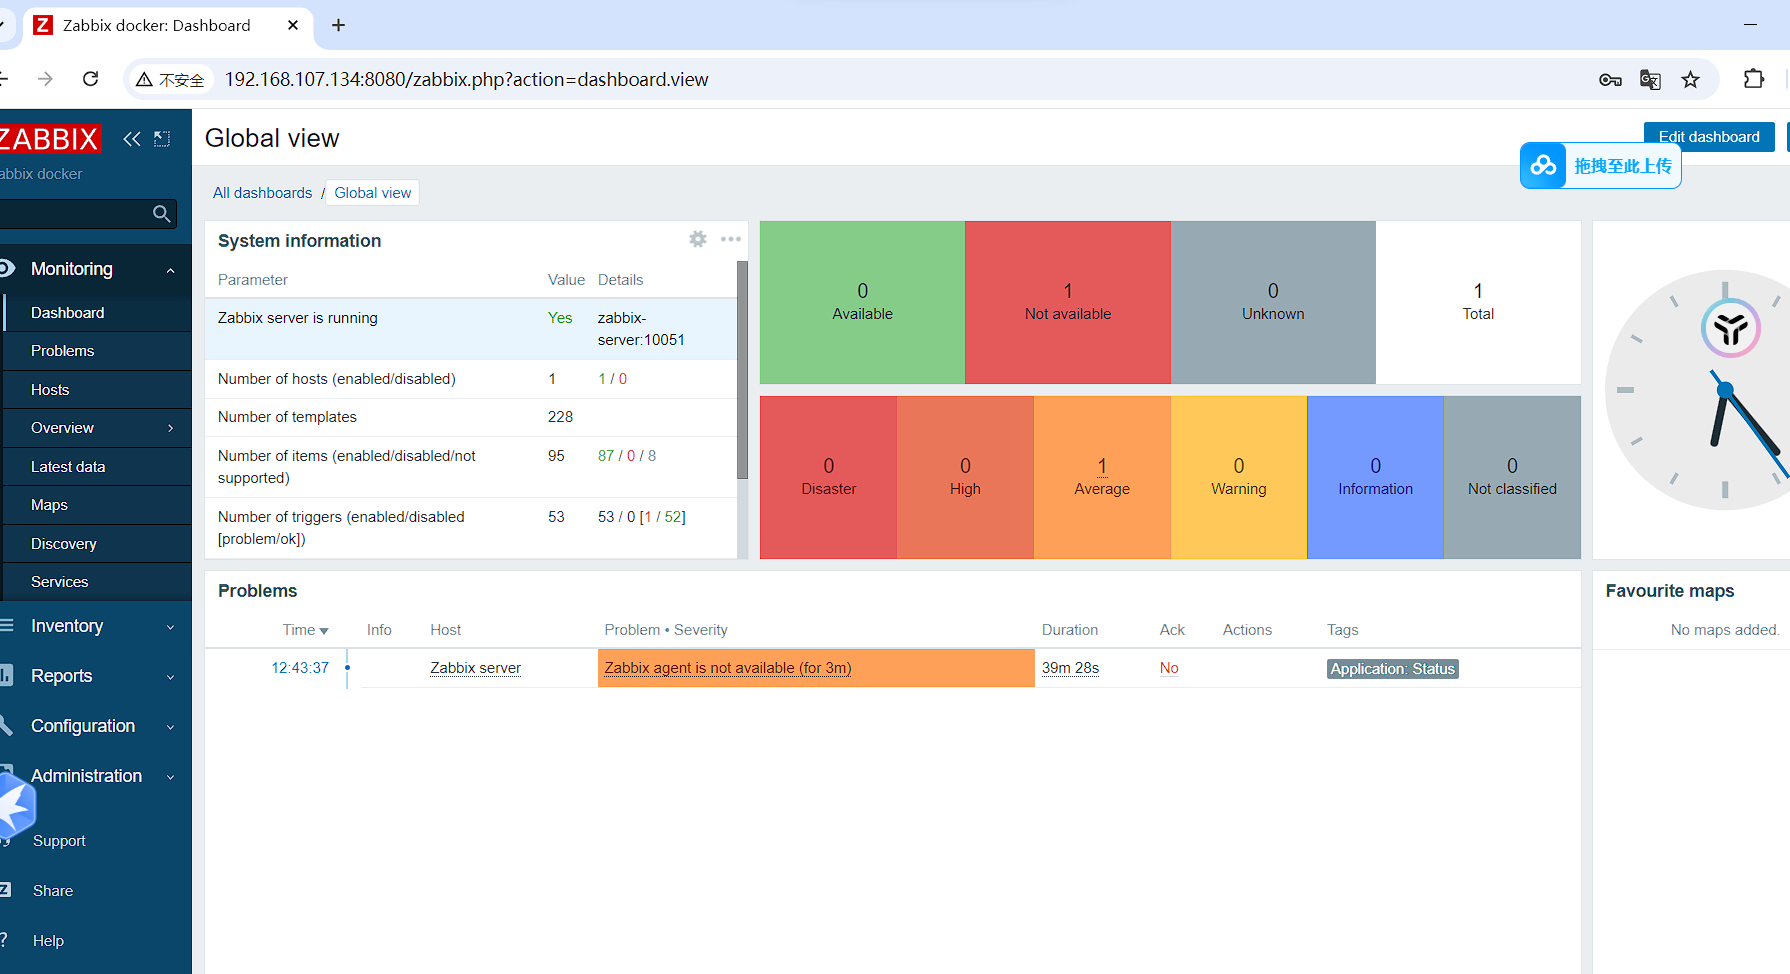This screenshot has height=974, width=1790.
Task: Open the browser extensions puzzle icon
Action: click(x=1754, y=79)
